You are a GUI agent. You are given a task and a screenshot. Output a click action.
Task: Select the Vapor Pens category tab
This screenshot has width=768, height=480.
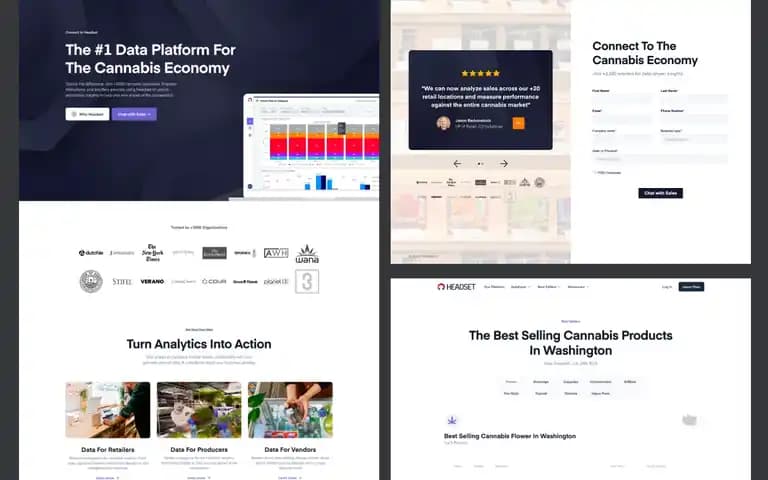pyautogui.click(x=600, y=393)
